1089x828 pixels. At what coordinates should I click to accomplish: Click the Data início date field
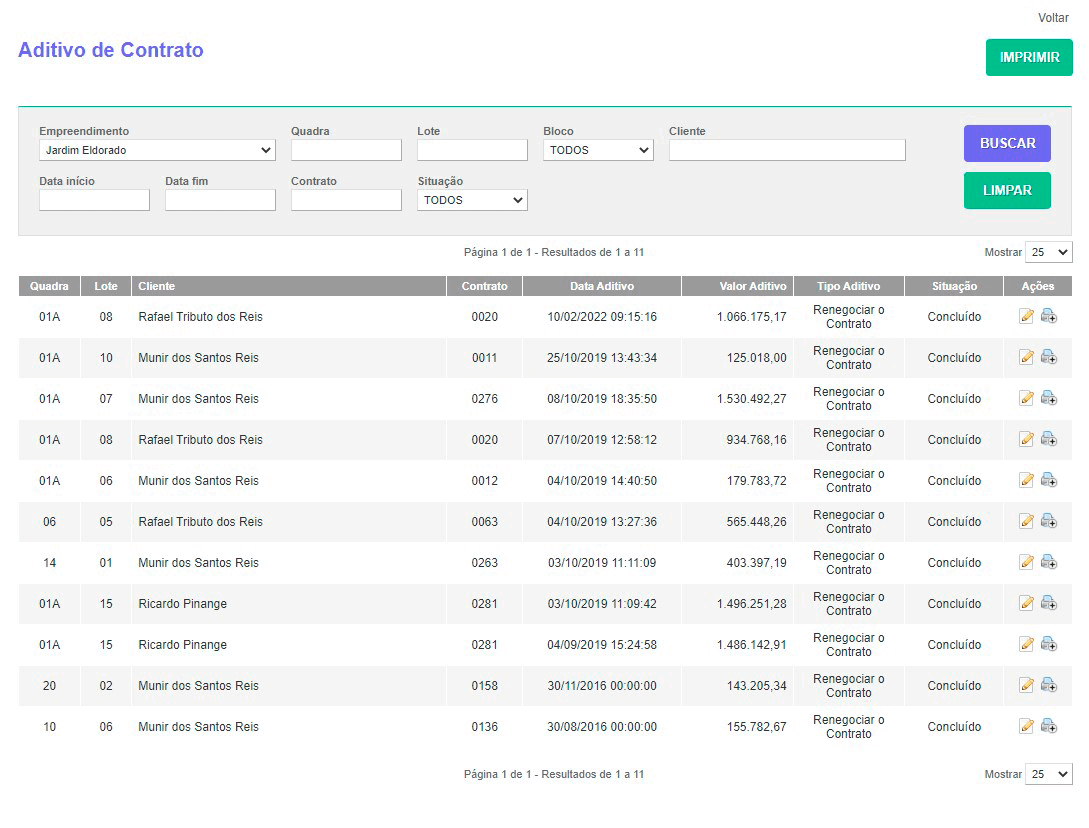coord(94,200)
